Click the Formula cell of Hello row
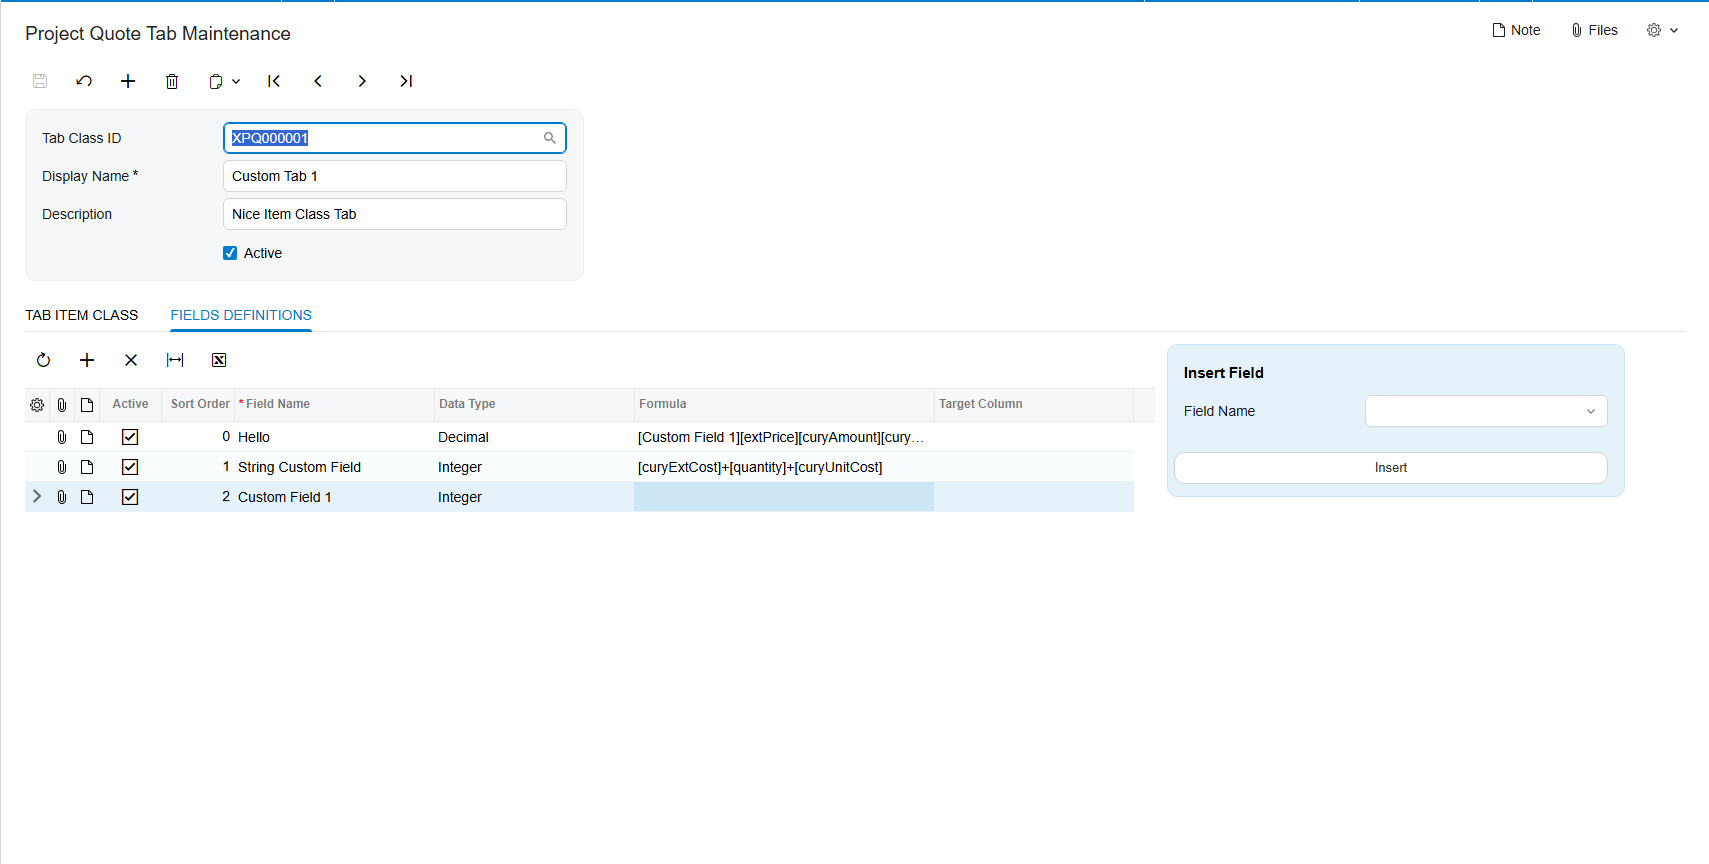 (784, 437)
